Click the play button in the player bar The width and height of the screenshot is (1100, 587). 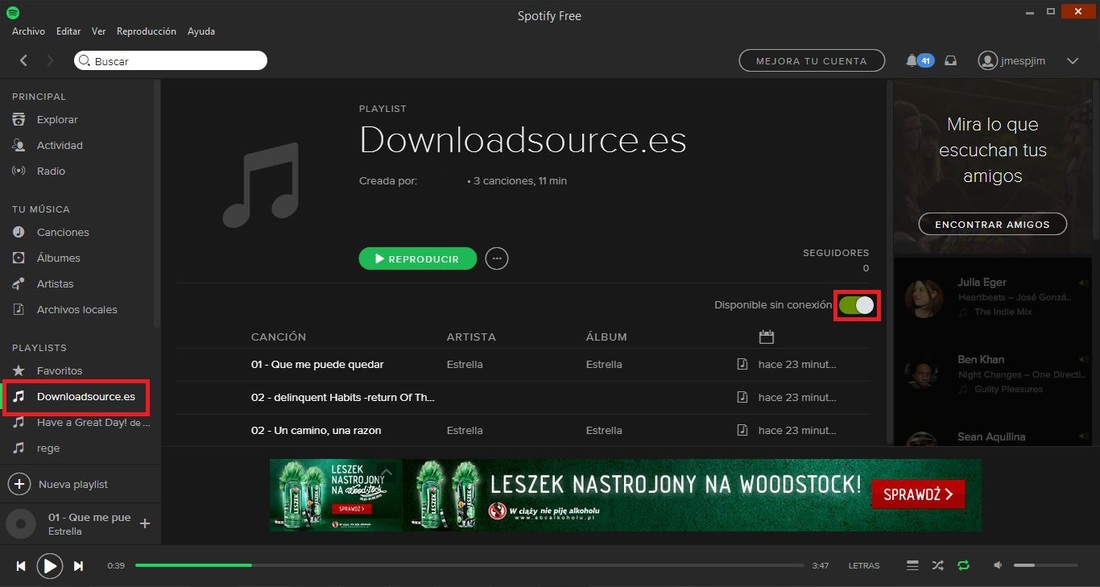[x=50, y=565]
